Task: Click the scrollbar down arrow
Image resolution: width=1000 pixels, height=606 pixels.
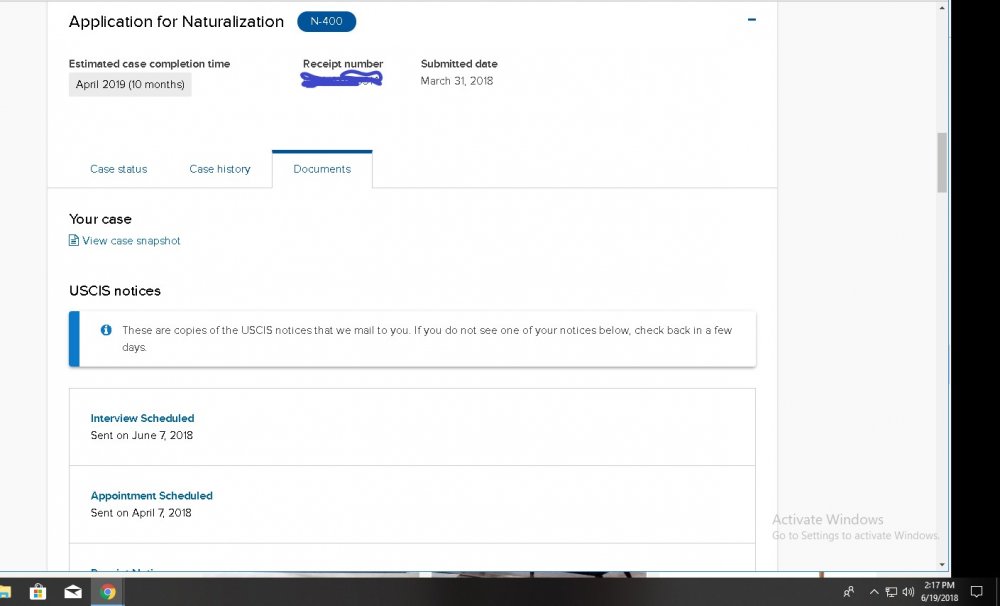Action: click(942, 565)
